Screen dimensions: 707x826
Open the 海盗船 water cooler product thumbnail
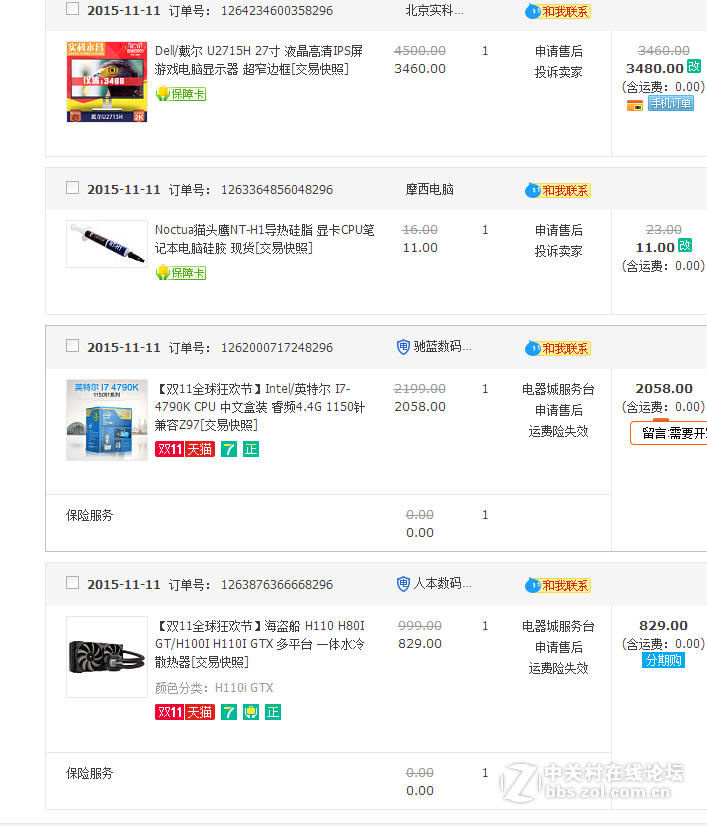(107, 657)
